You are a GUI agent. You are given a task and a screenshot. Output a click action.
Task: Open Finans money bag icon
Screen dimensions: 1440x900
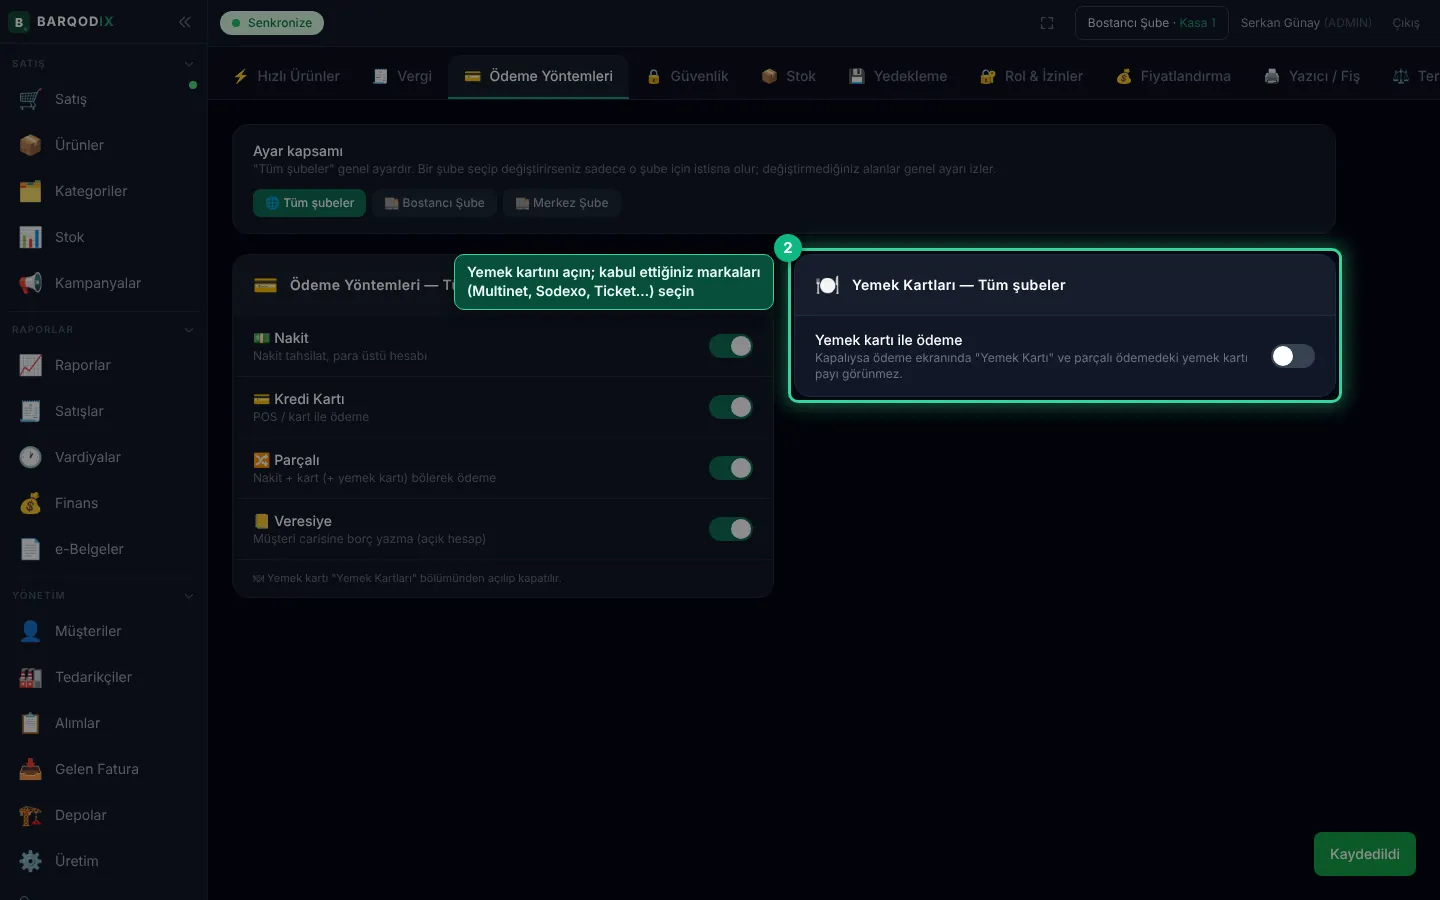30,503
